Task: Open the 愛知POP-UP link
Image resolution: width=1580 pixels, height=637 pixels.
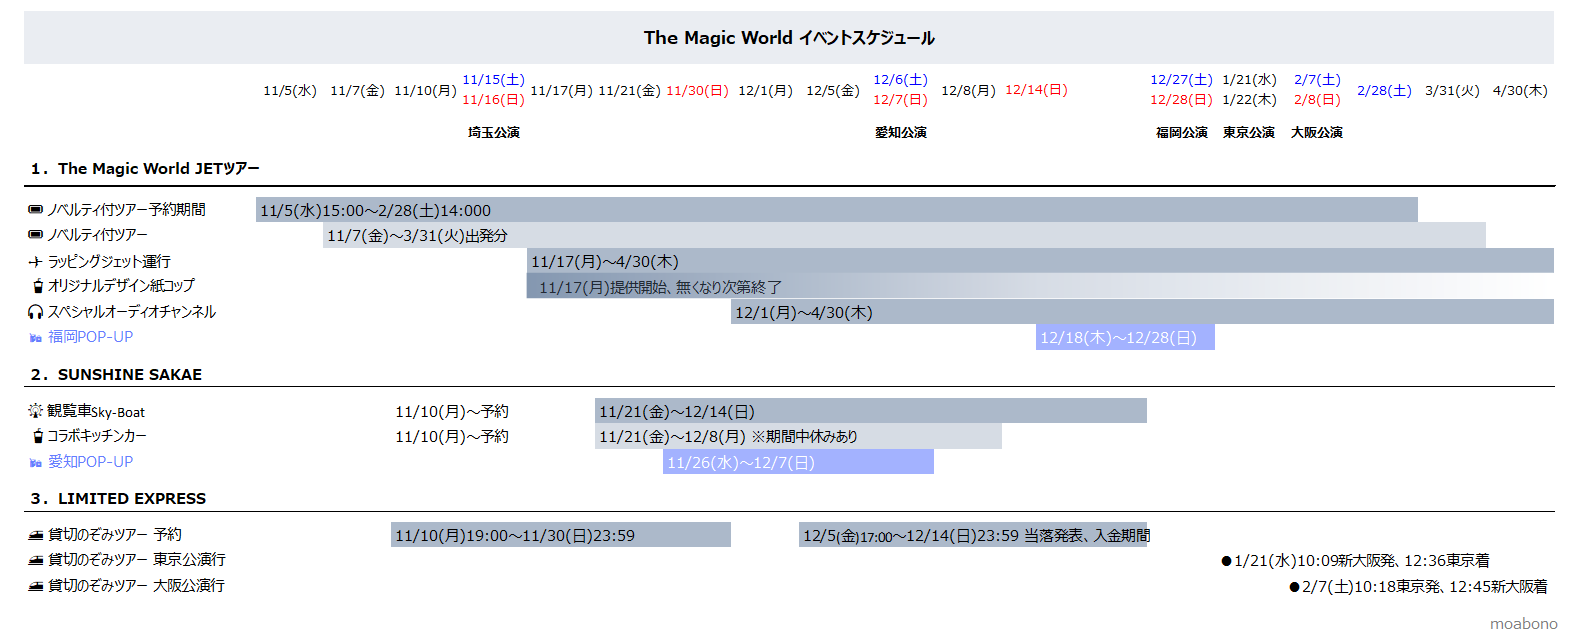Action: (x=90, y=462)
